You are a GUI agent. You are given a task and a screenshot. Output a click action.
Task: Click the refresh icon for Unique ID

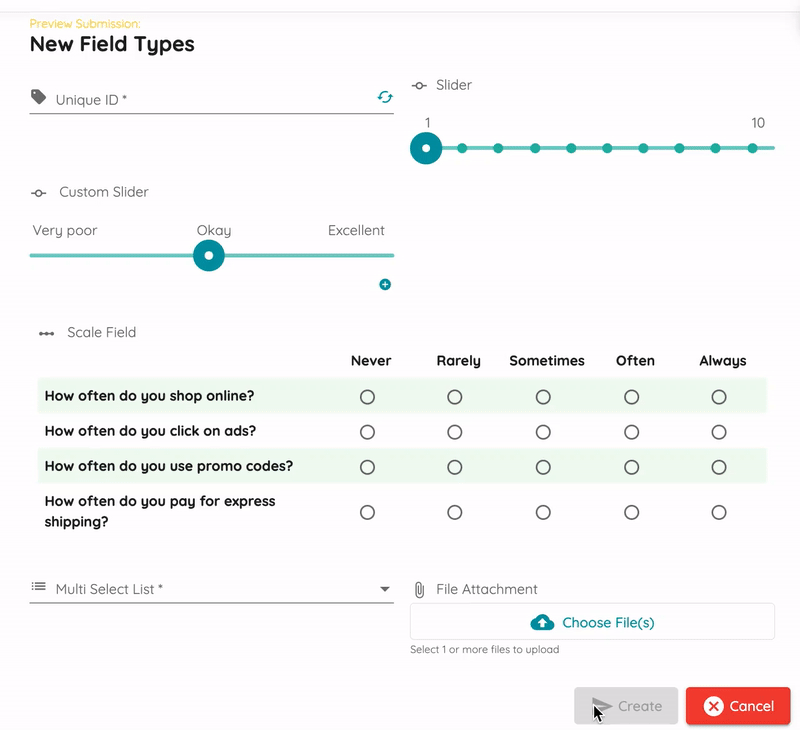(385, 96)
